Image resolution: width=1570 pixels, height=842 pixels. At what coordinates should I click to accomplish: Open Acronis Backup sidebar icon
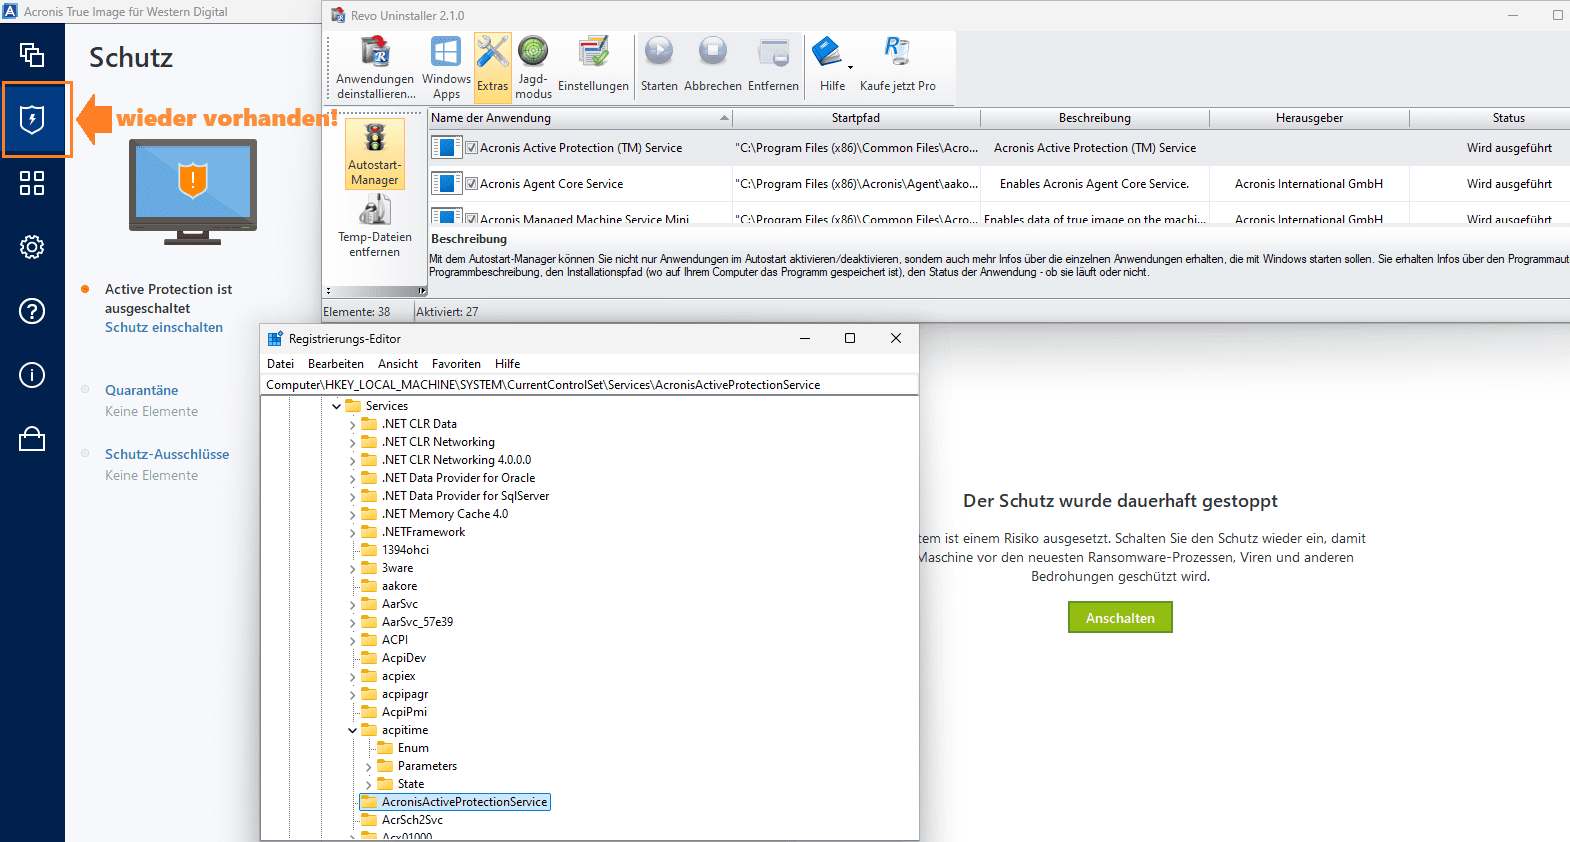(x=32, y=54)
